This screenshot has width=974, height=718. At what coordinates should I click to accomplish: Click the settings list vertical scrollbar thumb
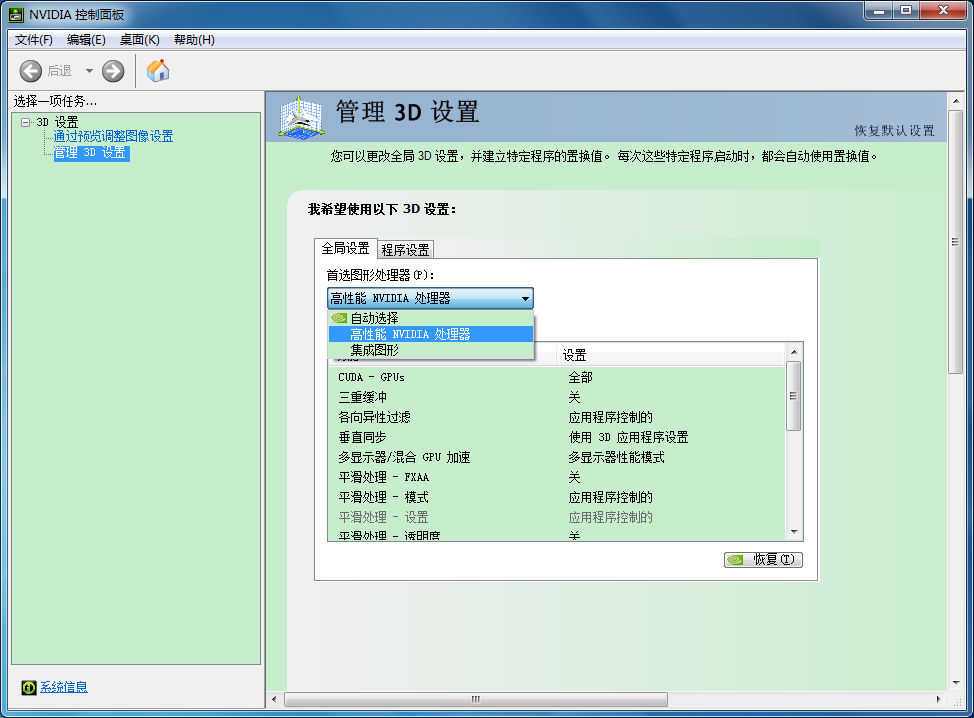(794, 396)
